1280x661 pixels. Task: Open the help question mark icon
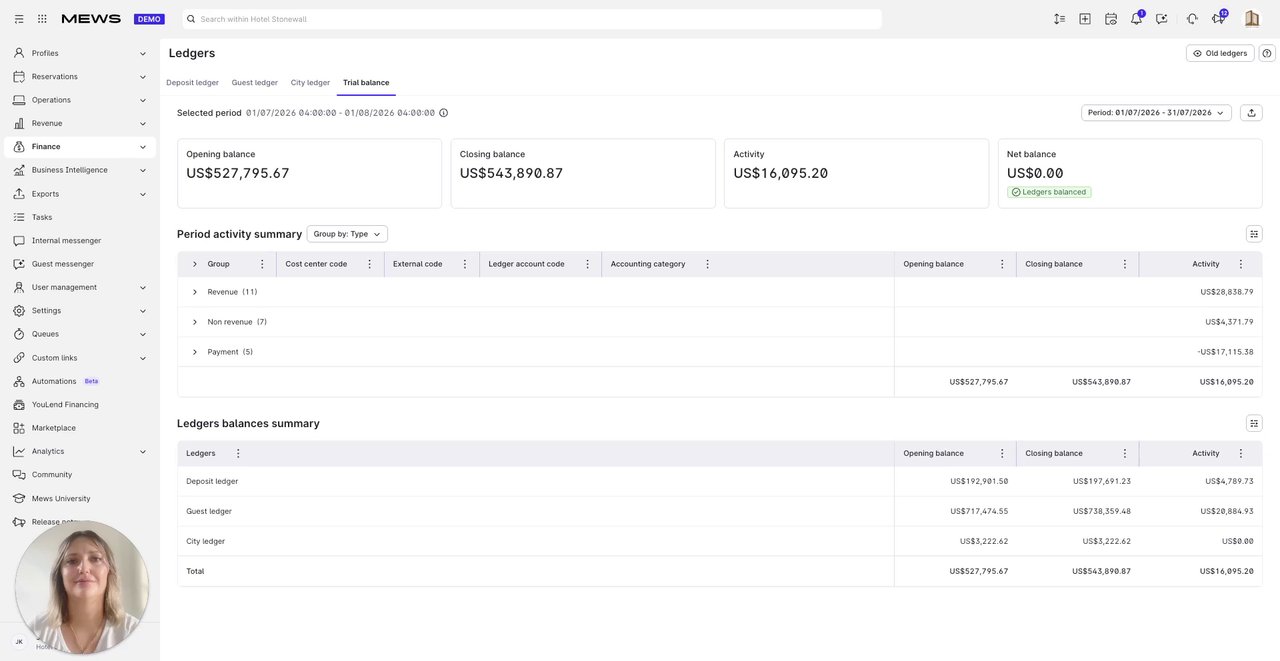pos(1267,53)
